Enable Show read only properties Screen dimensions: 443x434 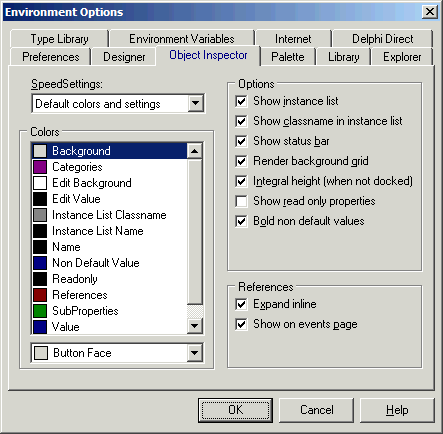coord(241,201)
